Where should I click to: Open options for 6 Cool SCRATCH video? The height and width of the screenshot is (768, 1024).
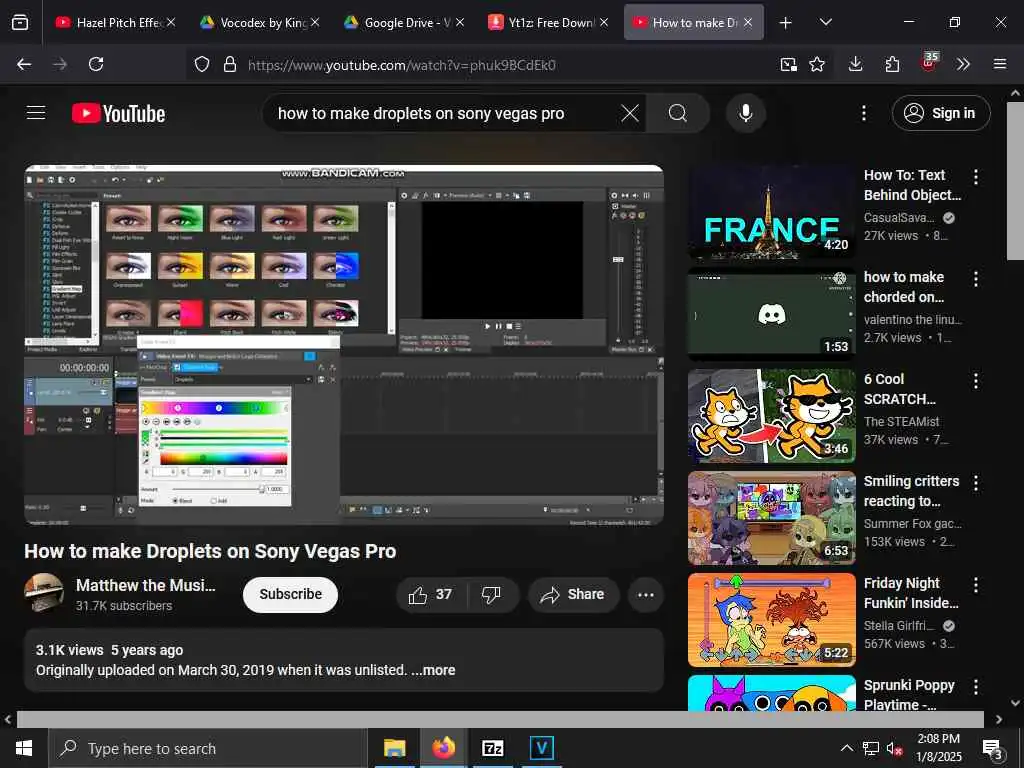click(976, 381)
